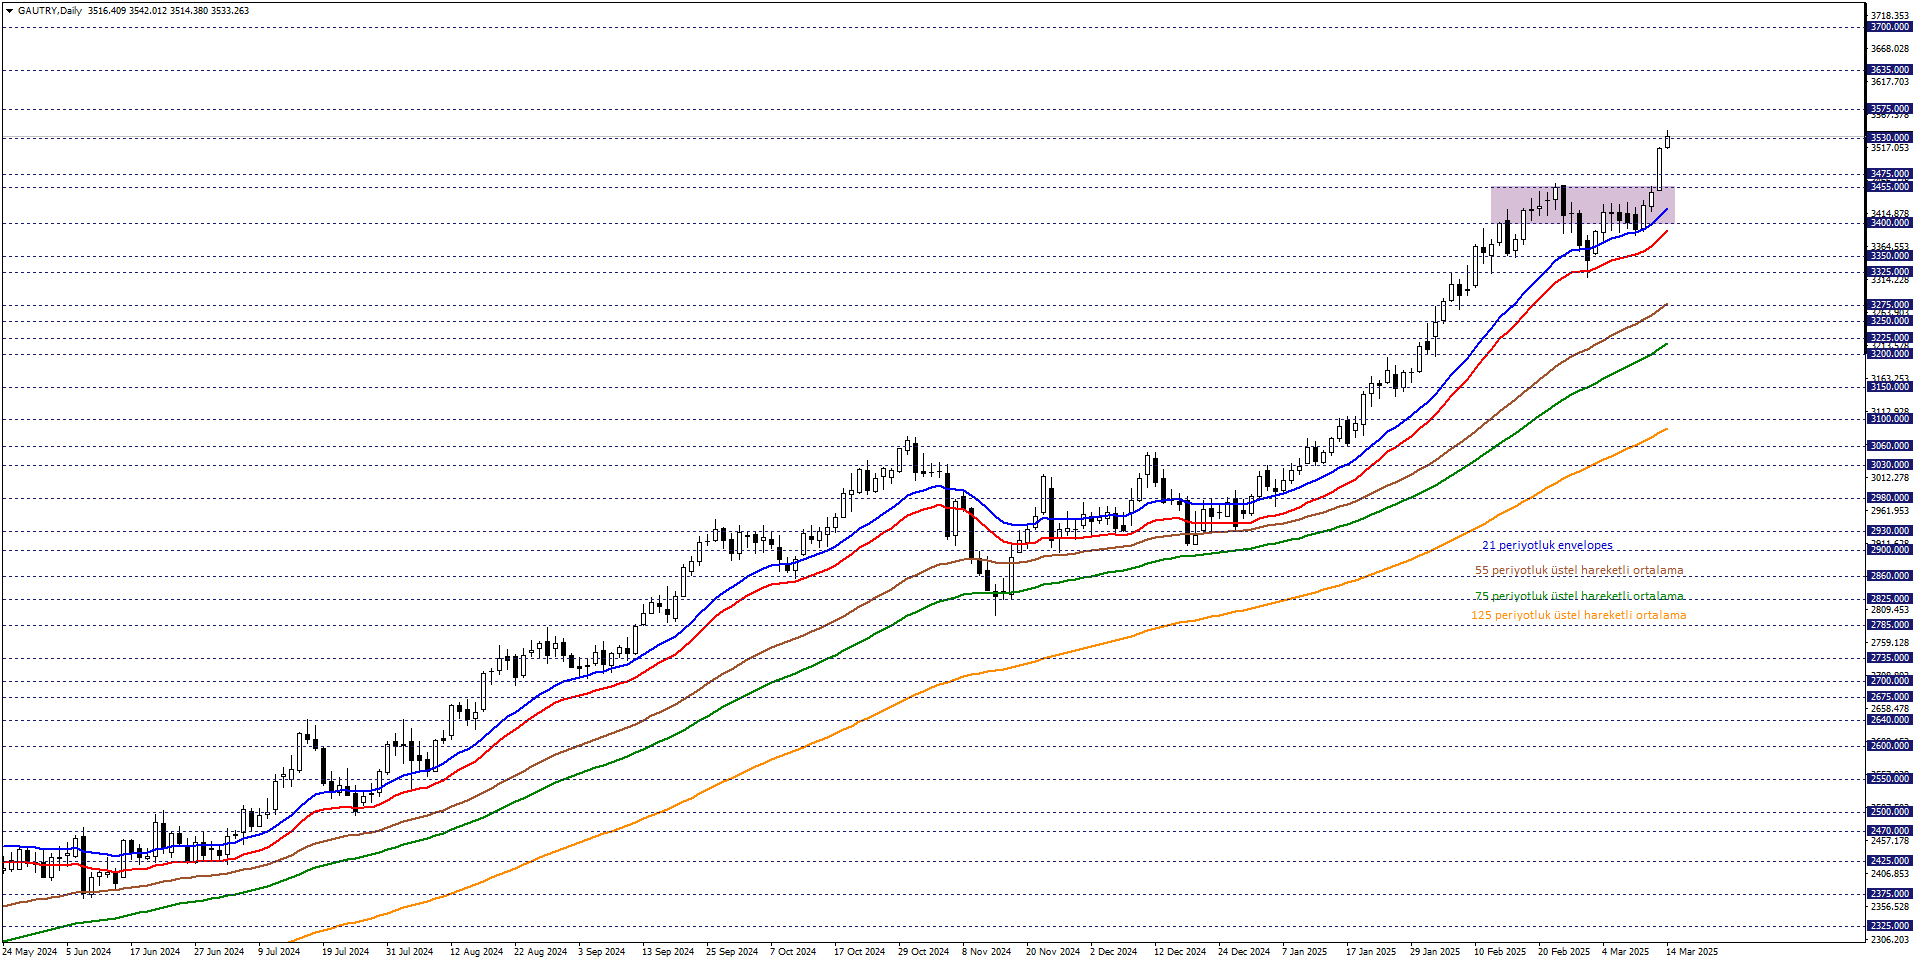The image size is (1916, 963).
Task: Click the 2785.000 price level label
Action: [x=1889, y=625]
